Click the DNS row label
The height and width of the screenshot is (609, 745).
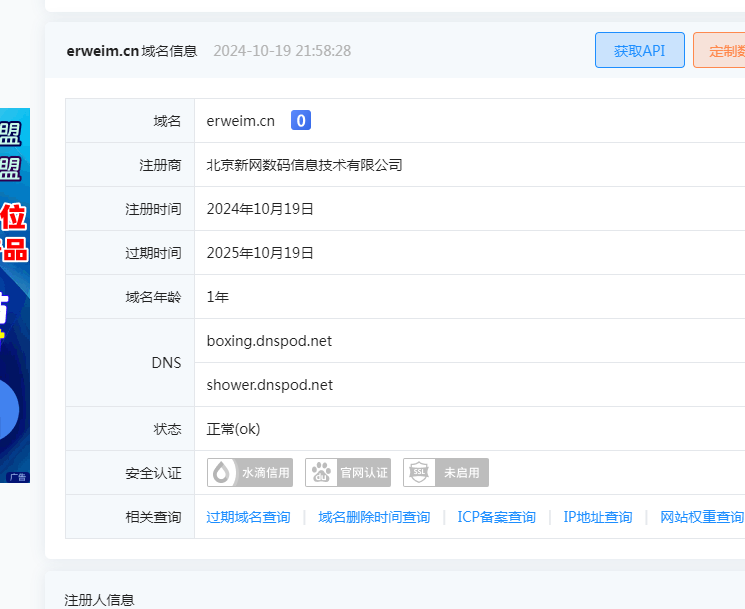coord(166,363)
